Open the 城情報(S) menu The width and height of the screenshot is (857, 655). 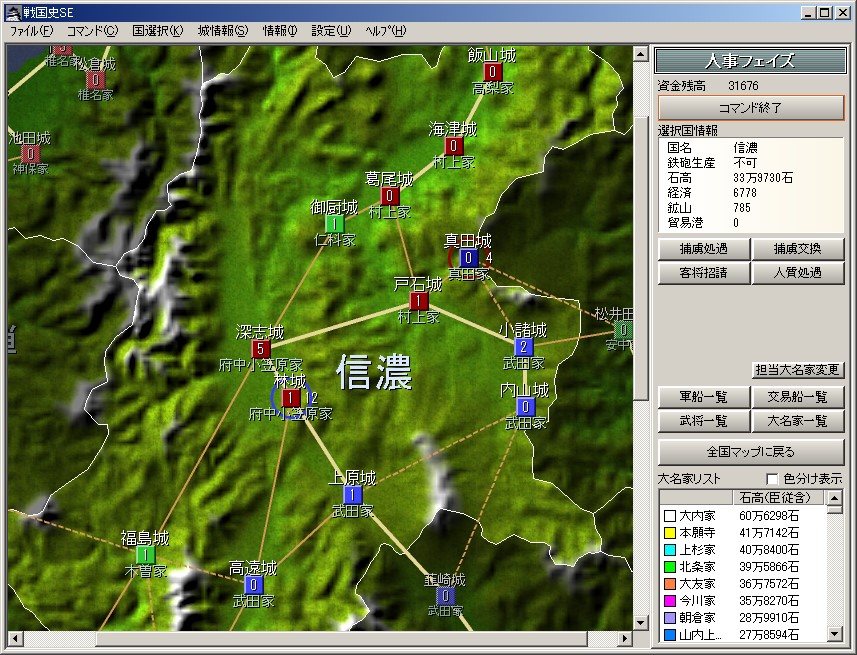[x=222, y=31]
